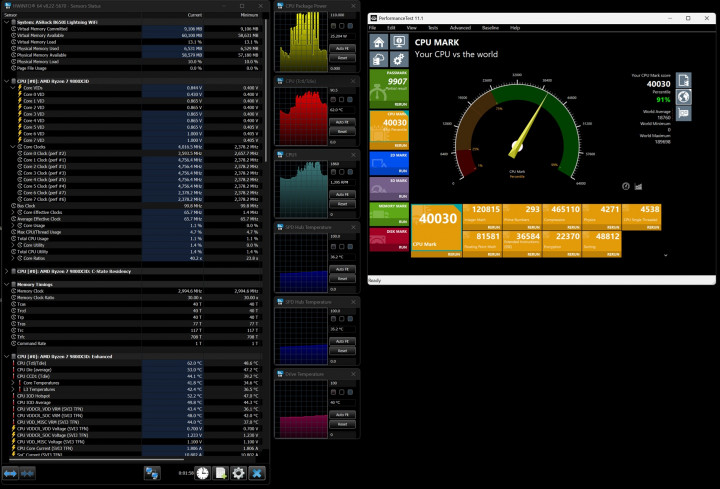
Task: Click the Minimum column header in HWiNFO
Action: pos(249,15)
